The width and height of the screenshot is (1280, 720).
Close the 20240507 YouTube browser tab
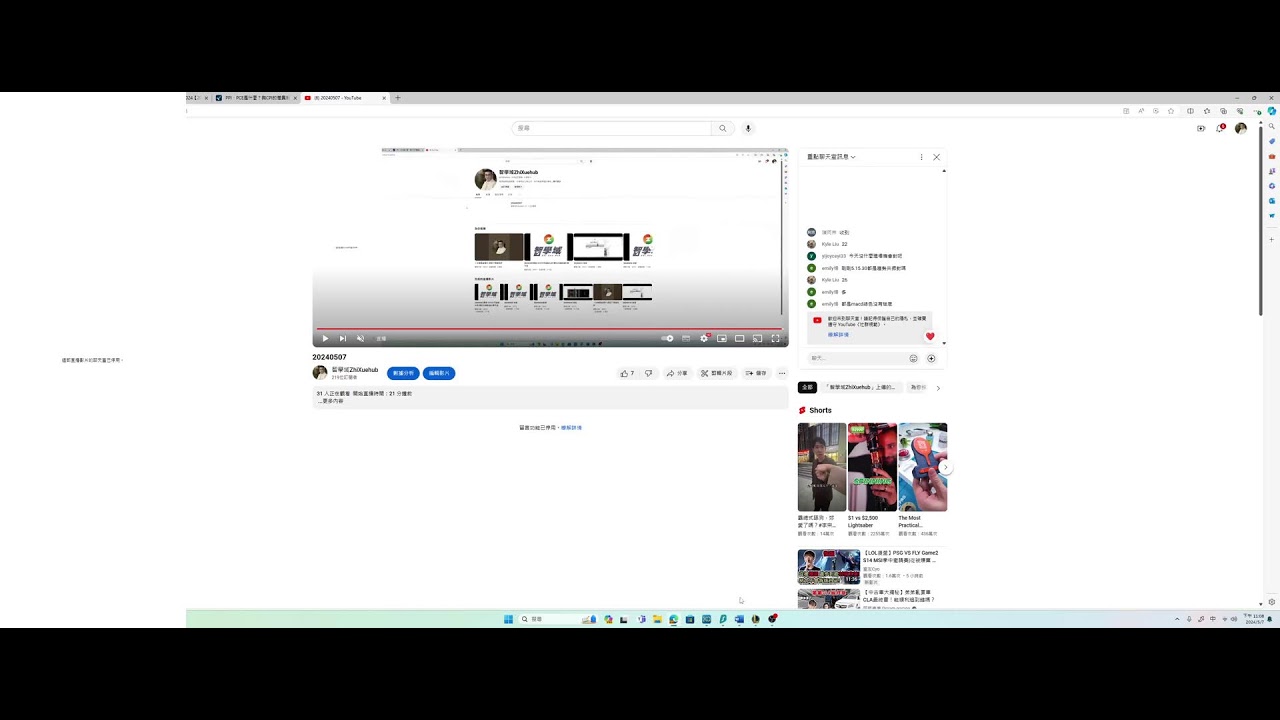[x=384, y=98]
